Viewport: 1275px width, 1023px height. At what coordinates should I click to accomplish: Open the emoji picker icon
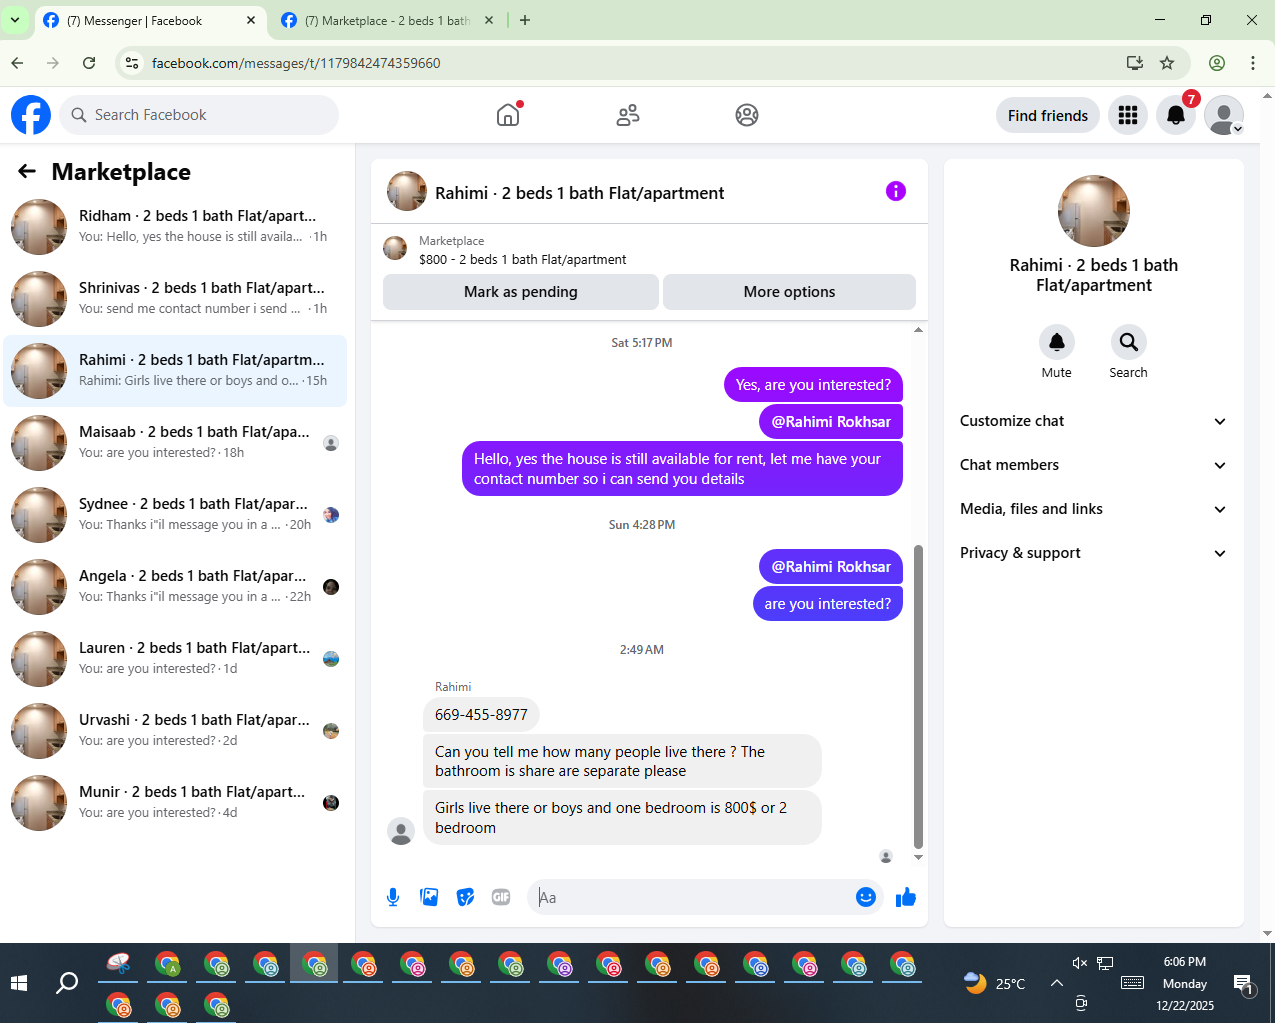pyautogui.click(x=866, y=897)
